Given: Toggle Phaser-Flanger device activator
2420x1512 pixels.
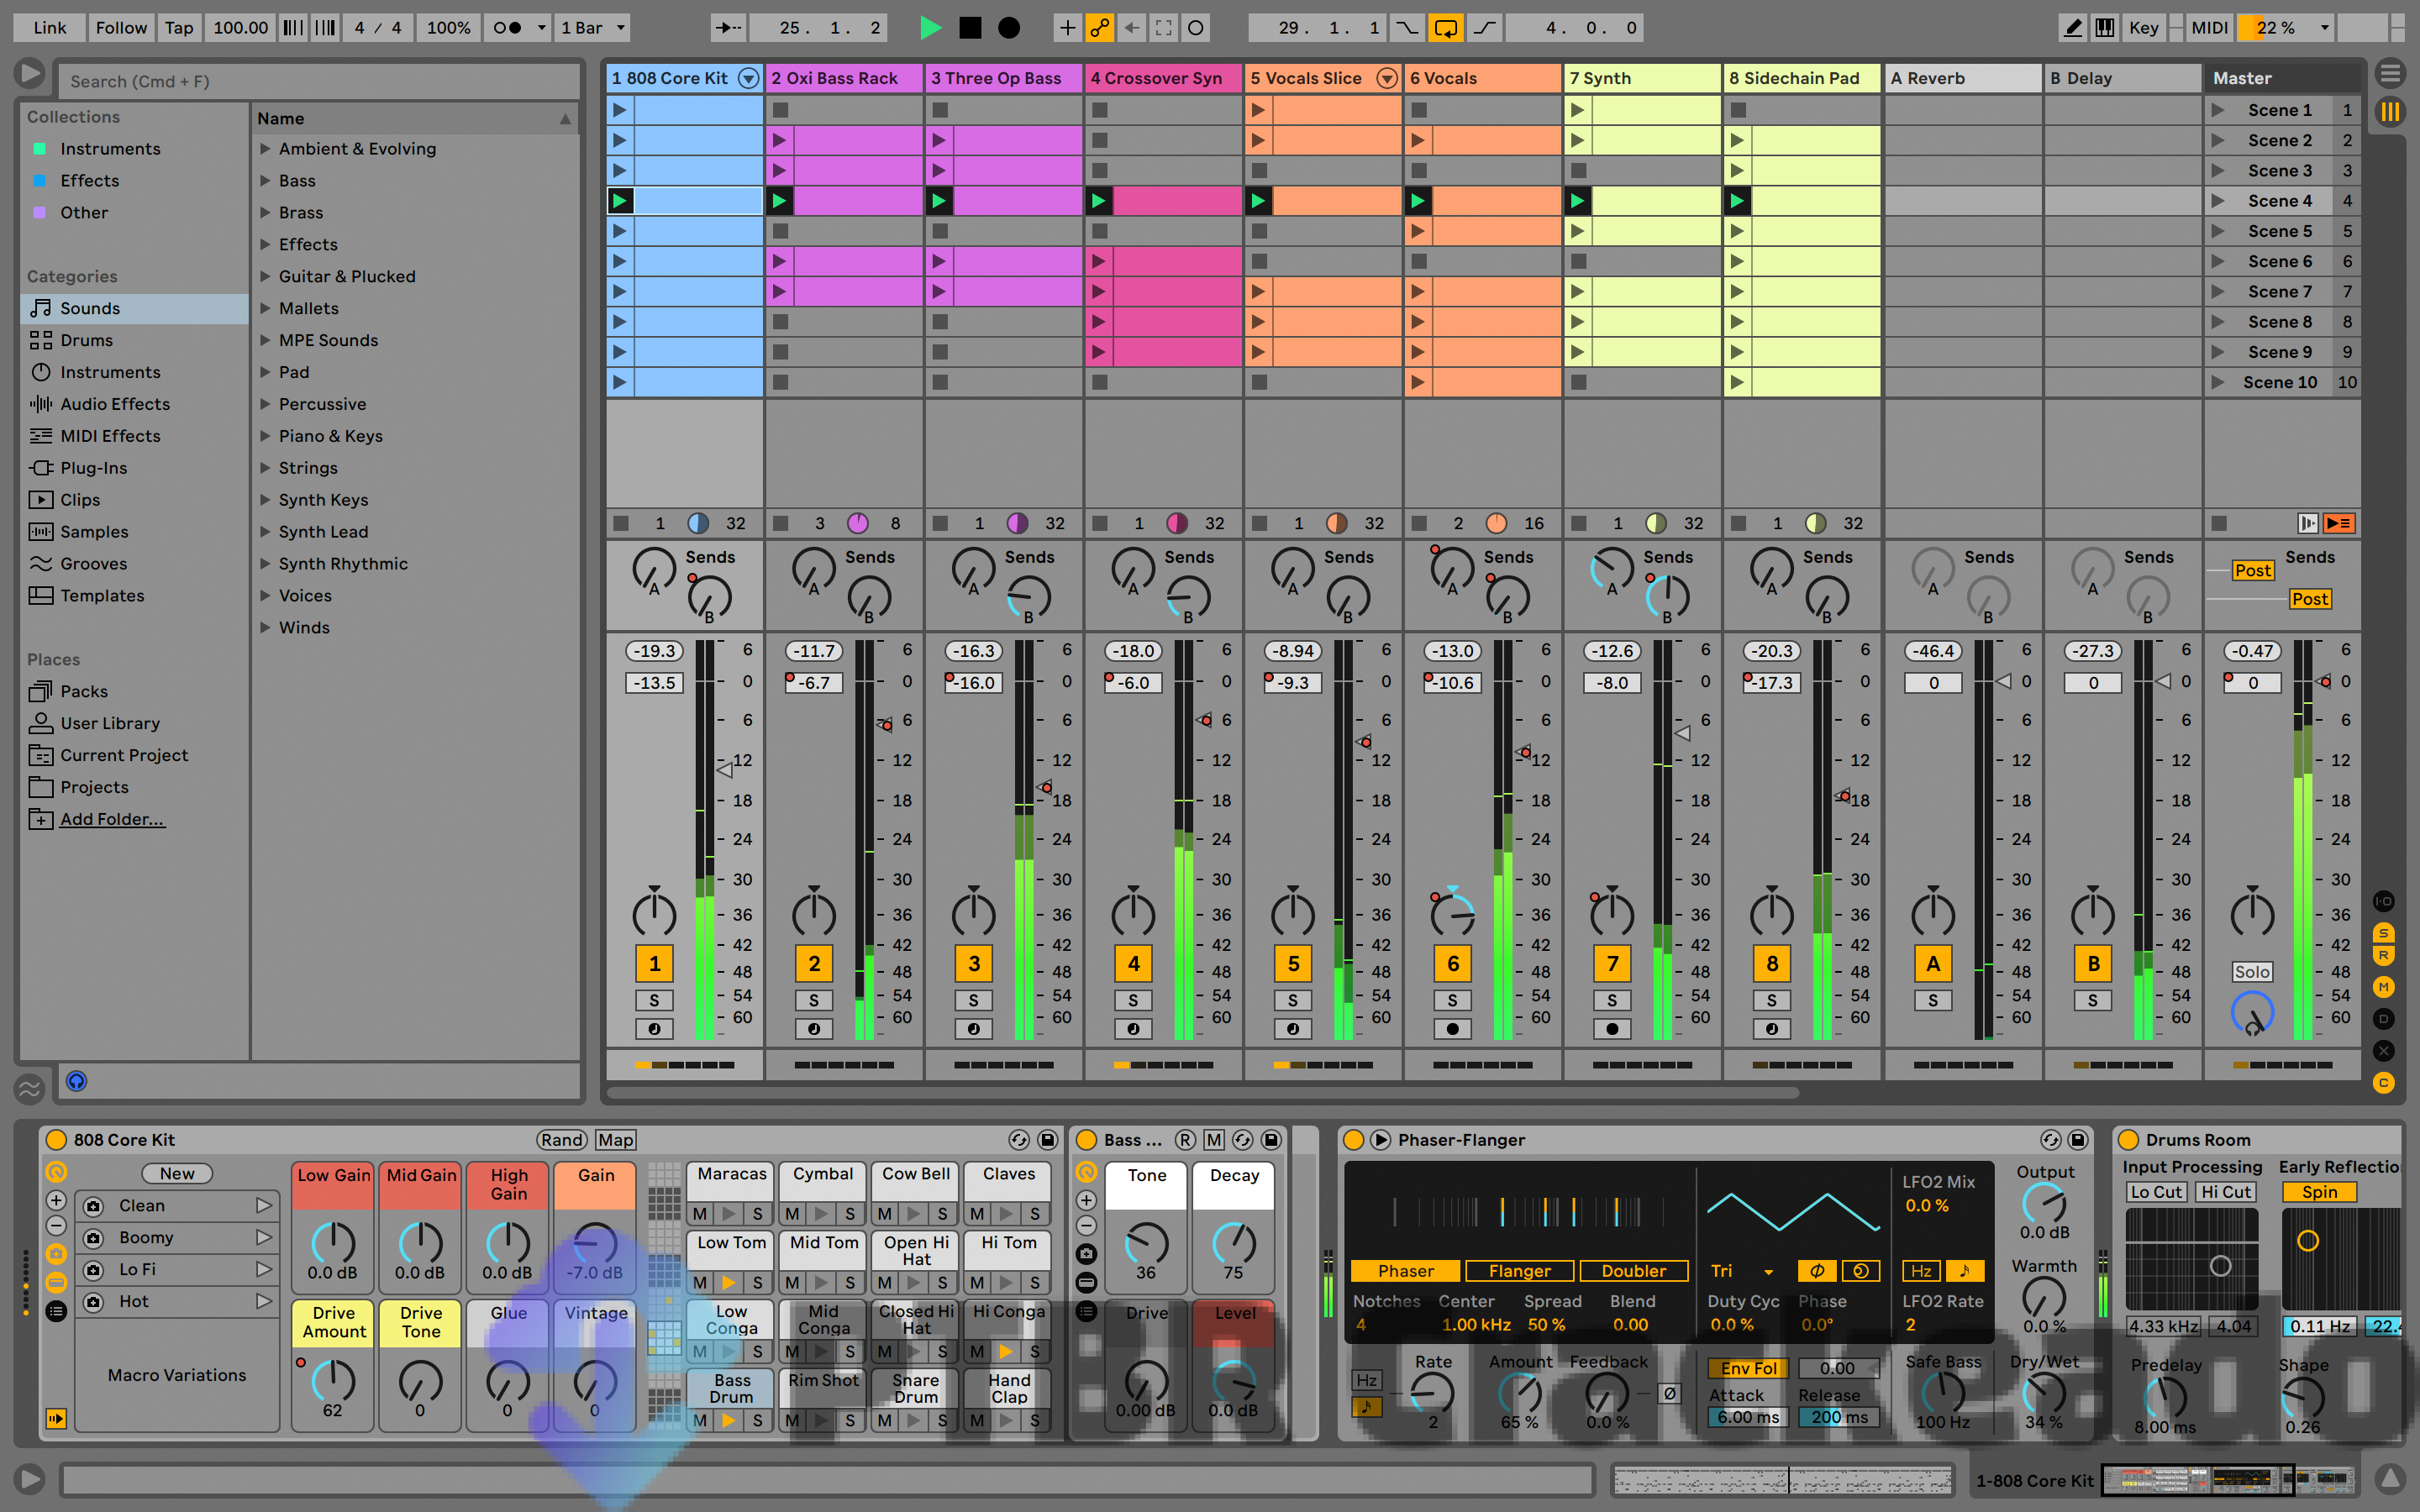Looking at the screenshot, I should tap(1354, 1140).
